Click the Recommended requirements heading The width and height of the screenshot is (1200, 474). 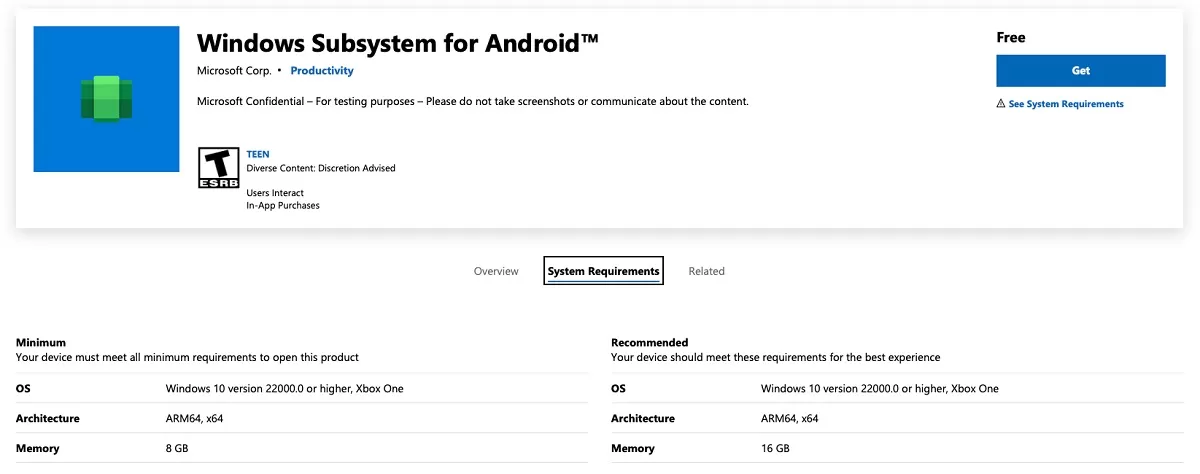pyautogui.click(x=649, y=342)
